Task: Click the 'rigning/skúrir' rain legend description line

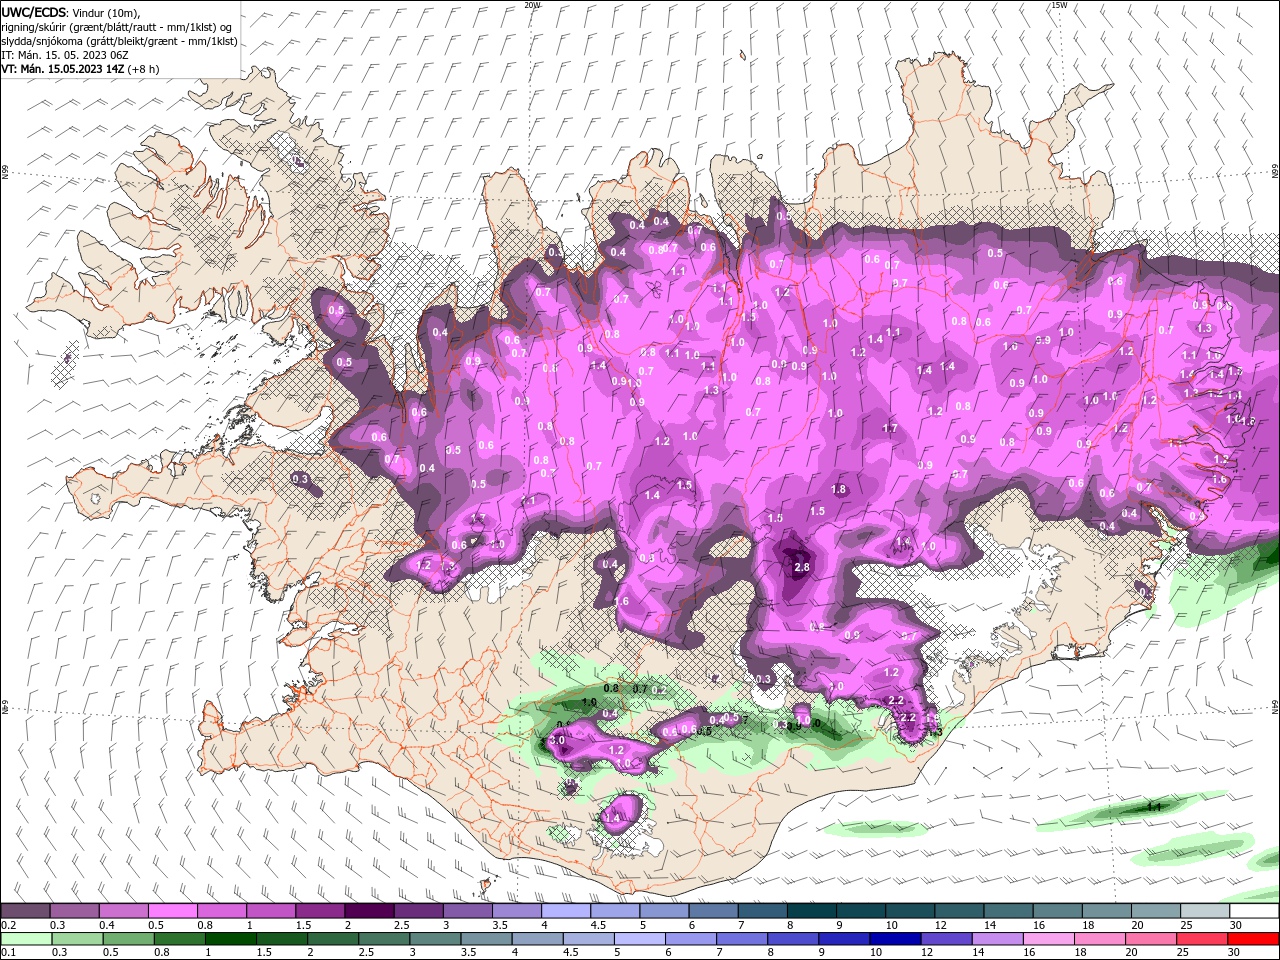Action: (118, 27)
